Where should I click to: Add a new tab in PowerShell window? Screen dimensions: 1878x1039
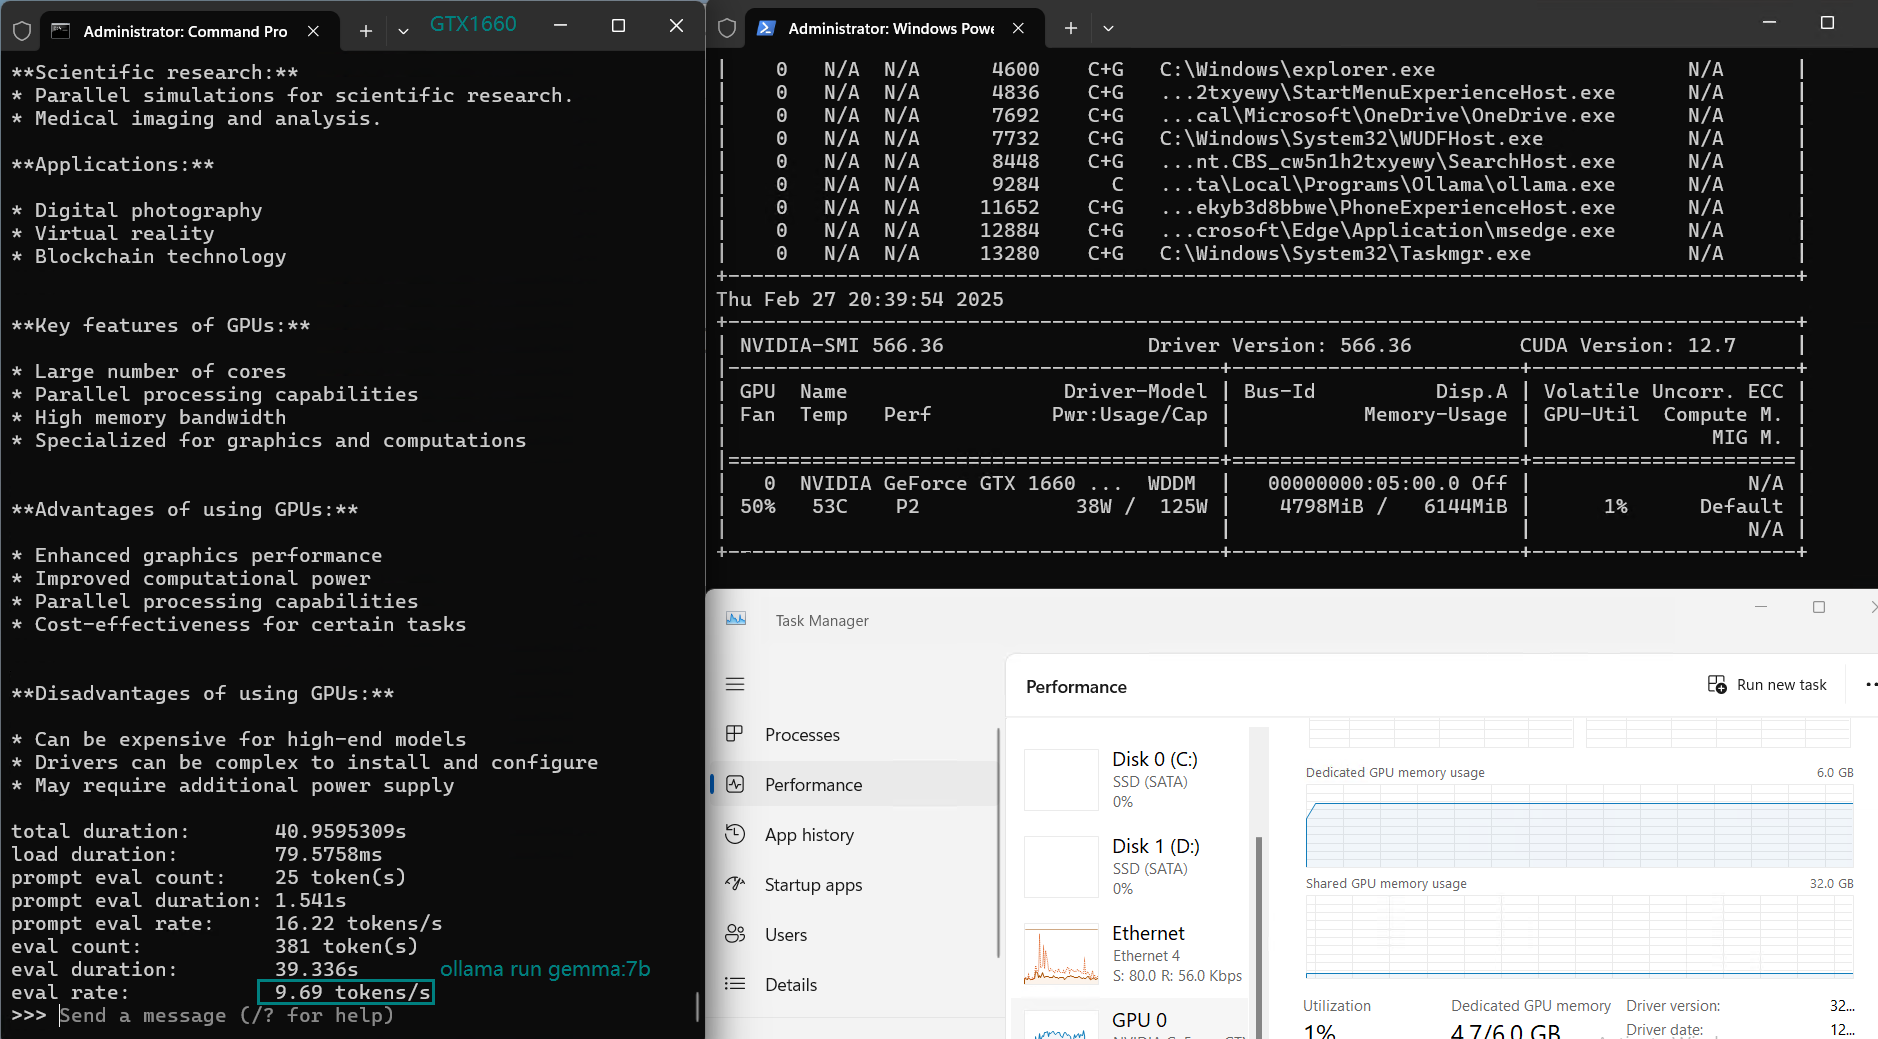[1071, 28]
